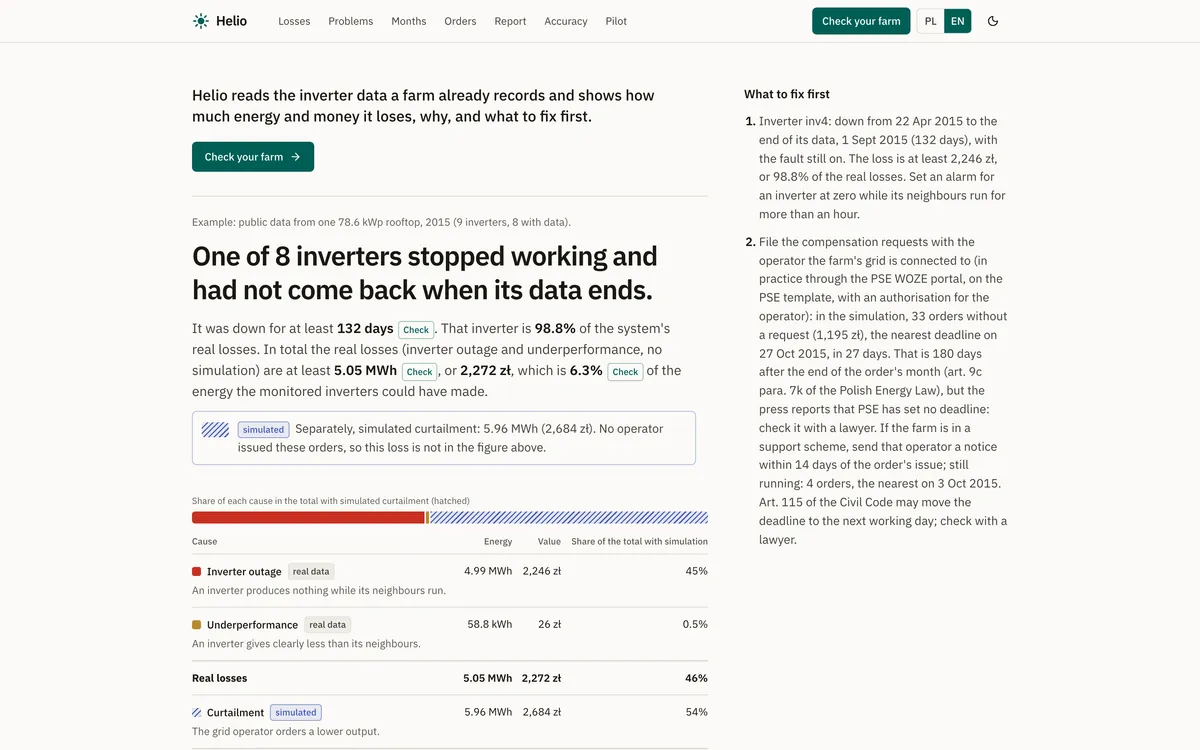Click the simulated badge in the curtailment notice

point(264,429)
